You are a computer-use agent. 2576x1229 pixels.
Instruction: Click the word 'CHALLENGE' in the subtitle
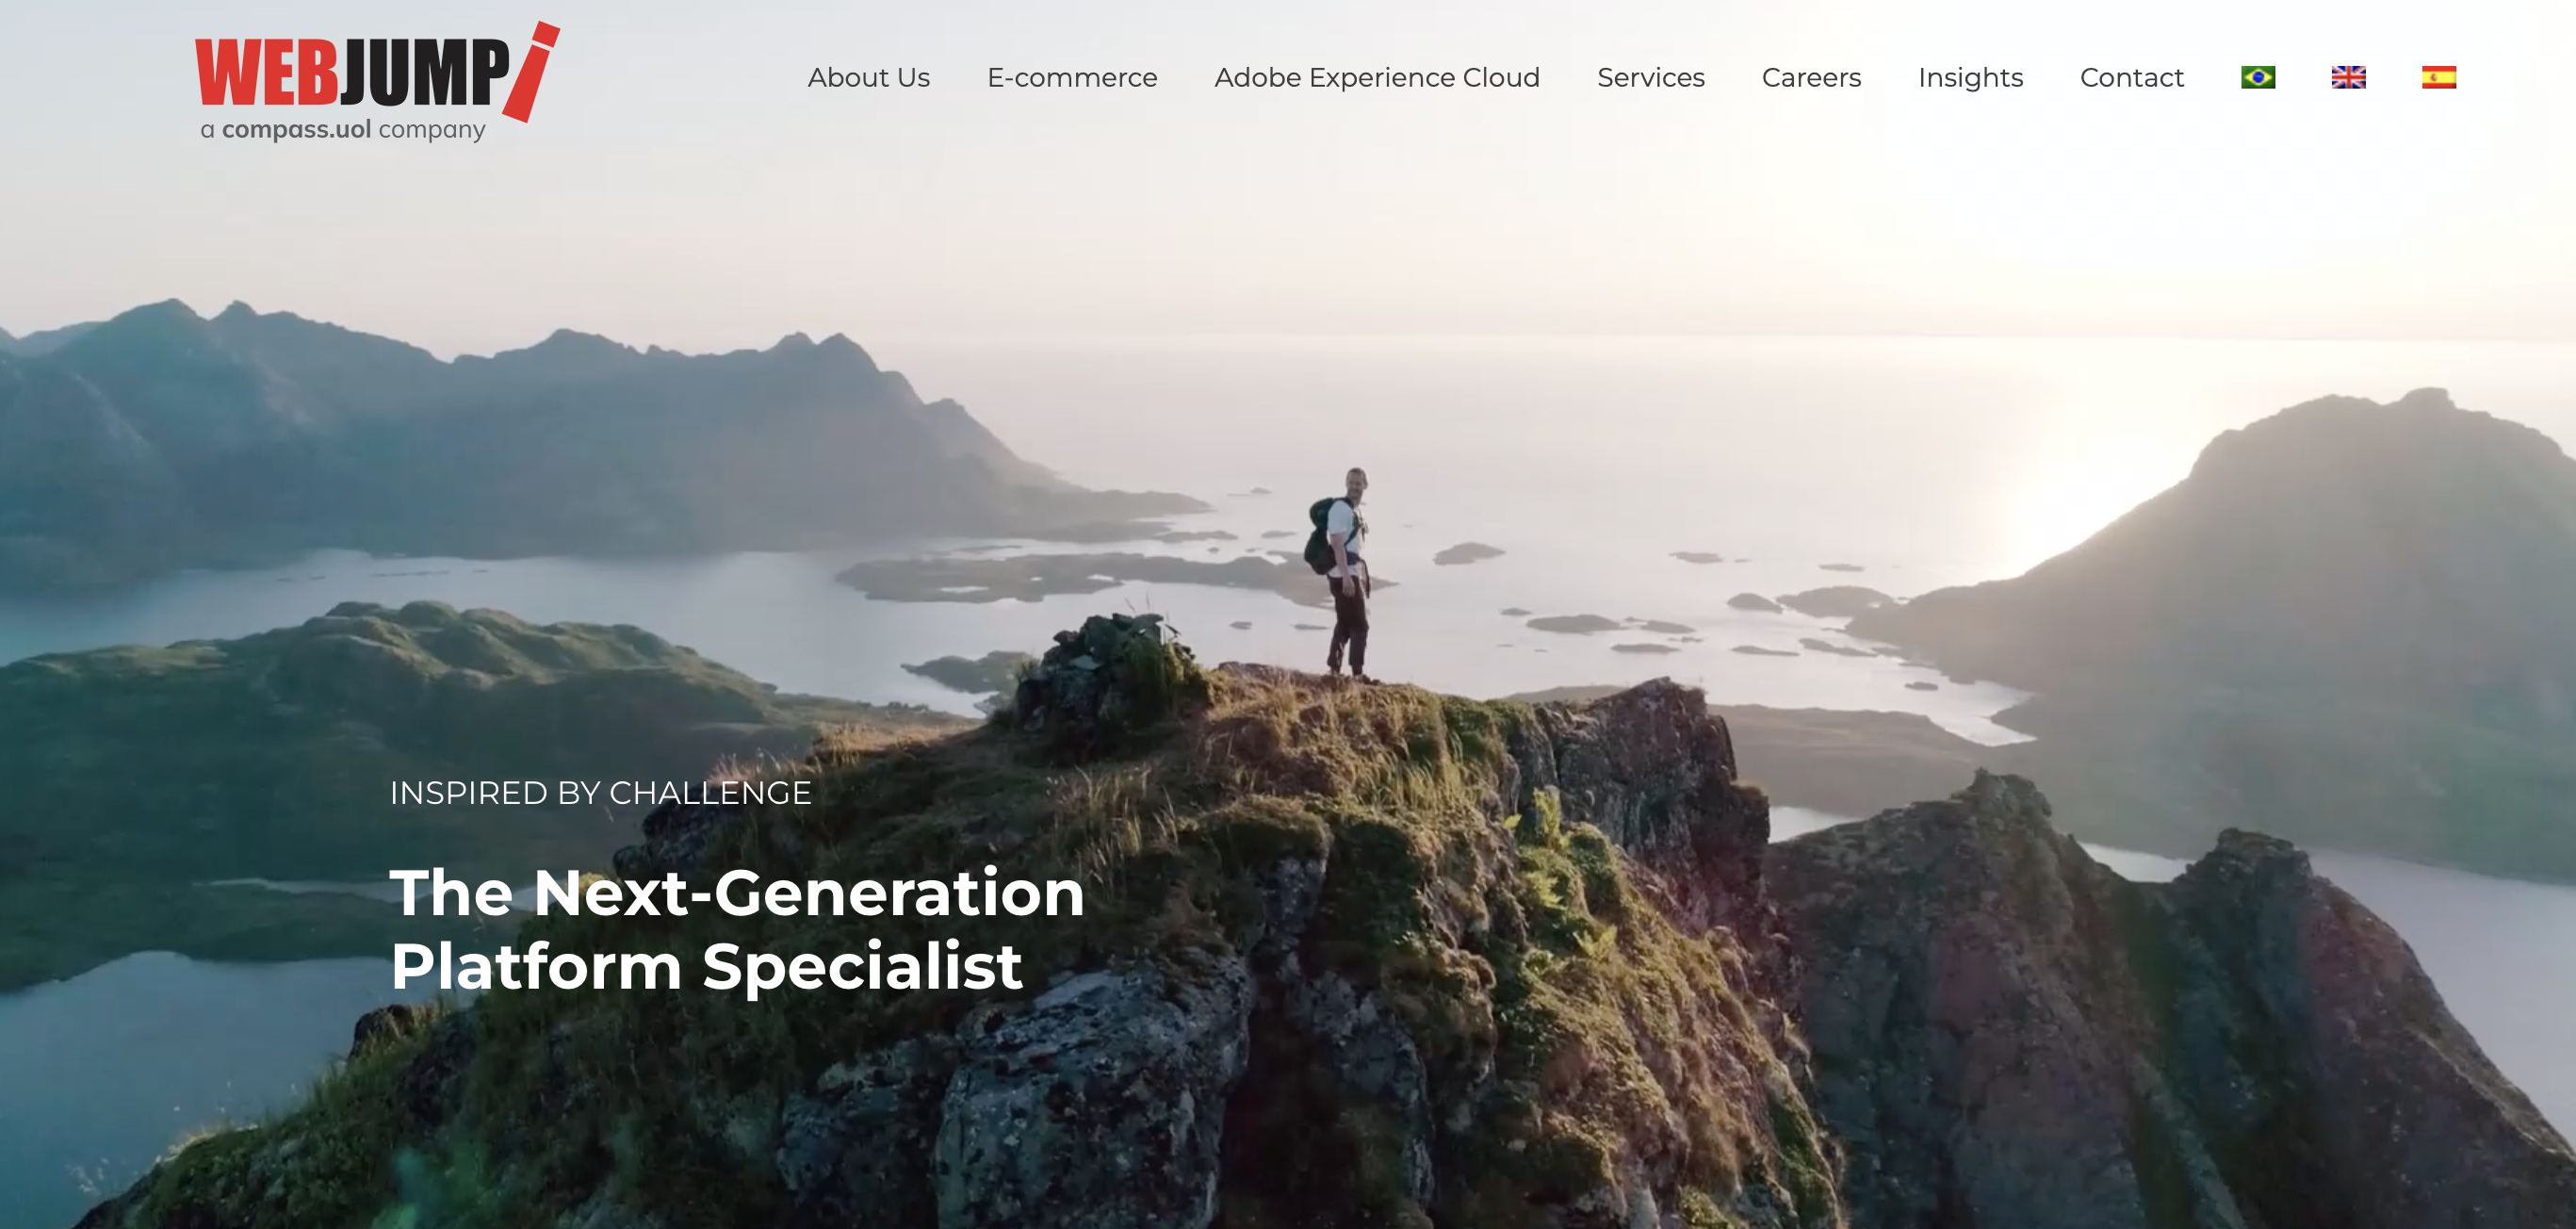(710, 792)
